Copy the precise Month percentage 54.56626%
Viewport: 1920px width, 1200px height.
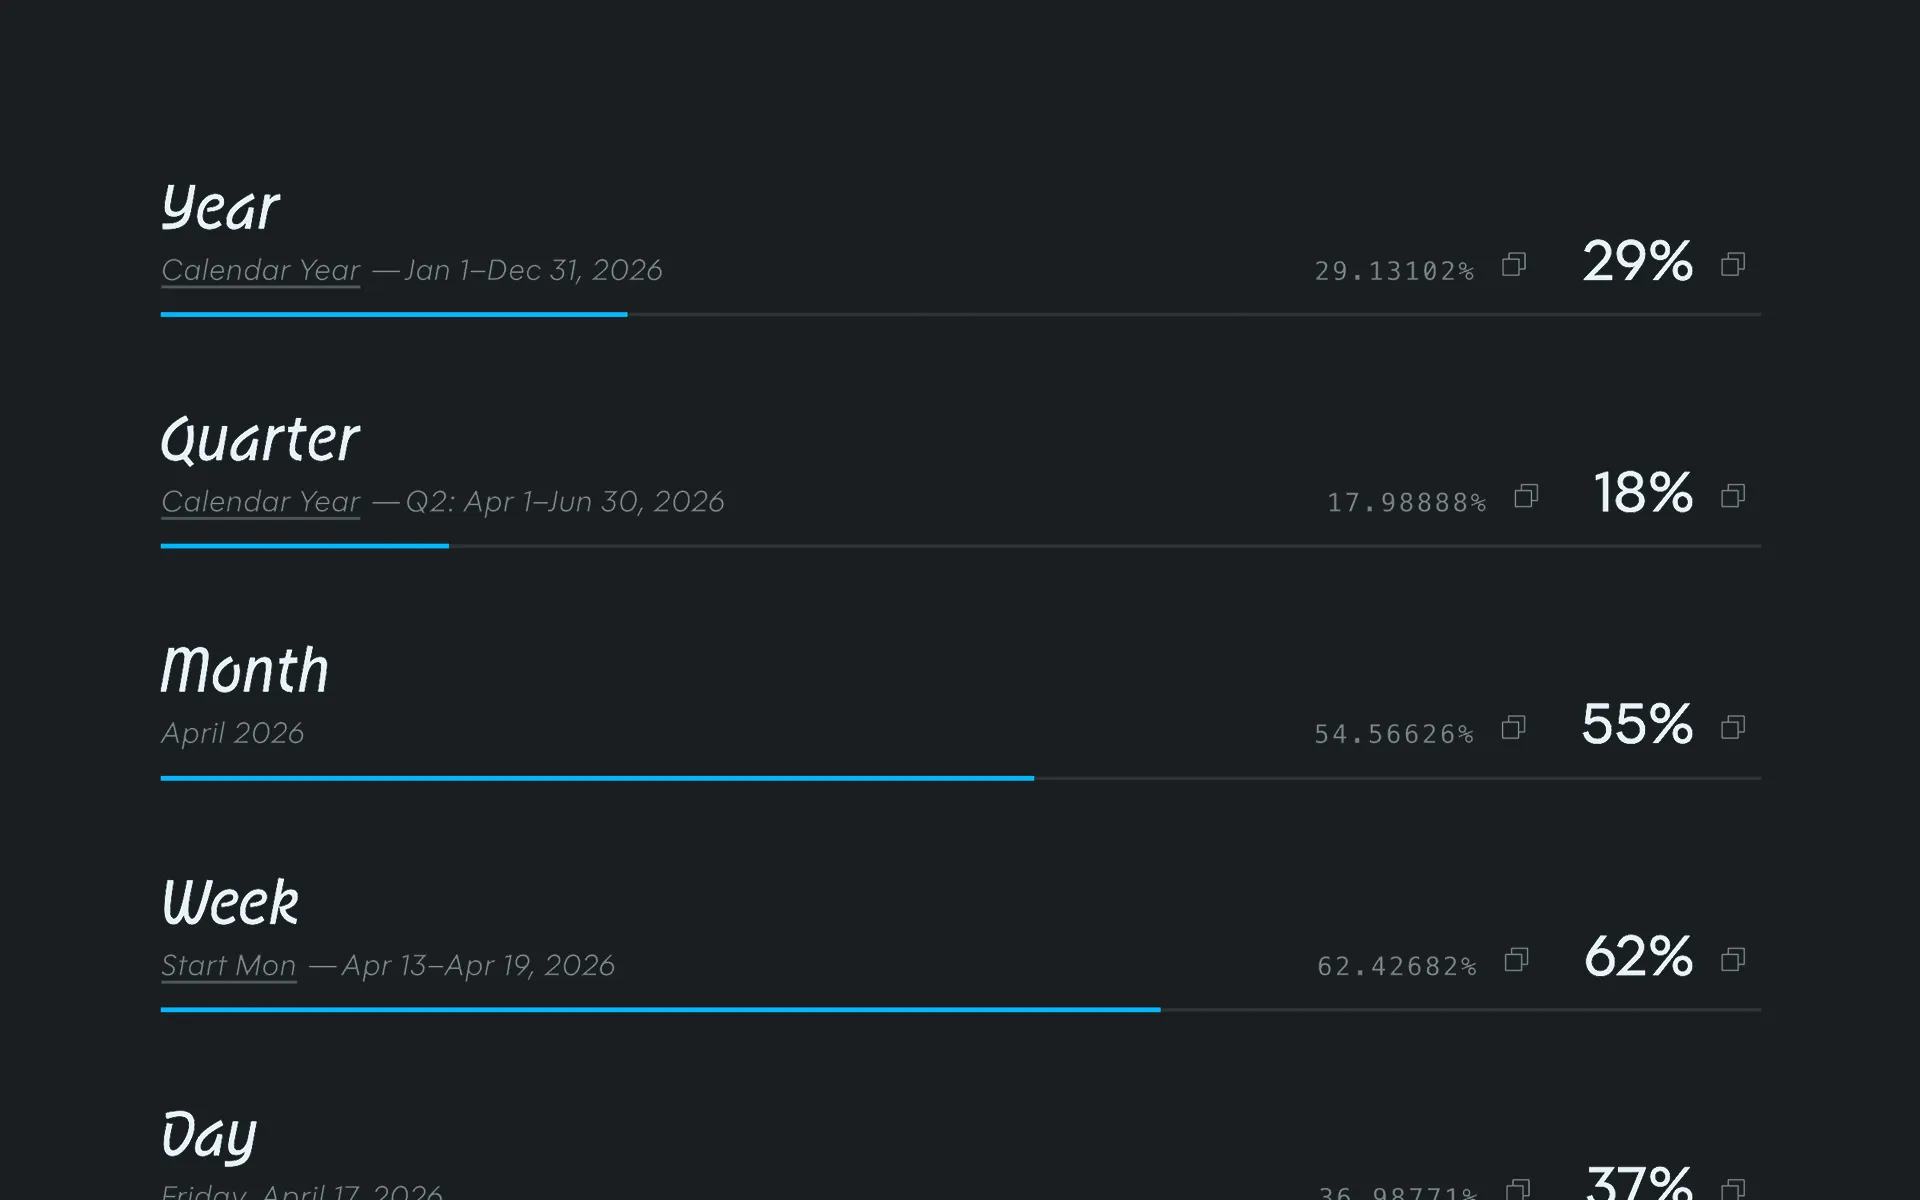click(x=1514, y=728)
